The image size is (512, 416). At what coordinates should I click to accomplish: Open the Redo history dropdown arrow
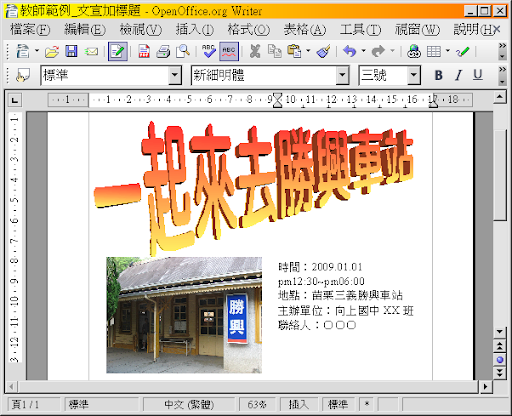coord(392,51)
